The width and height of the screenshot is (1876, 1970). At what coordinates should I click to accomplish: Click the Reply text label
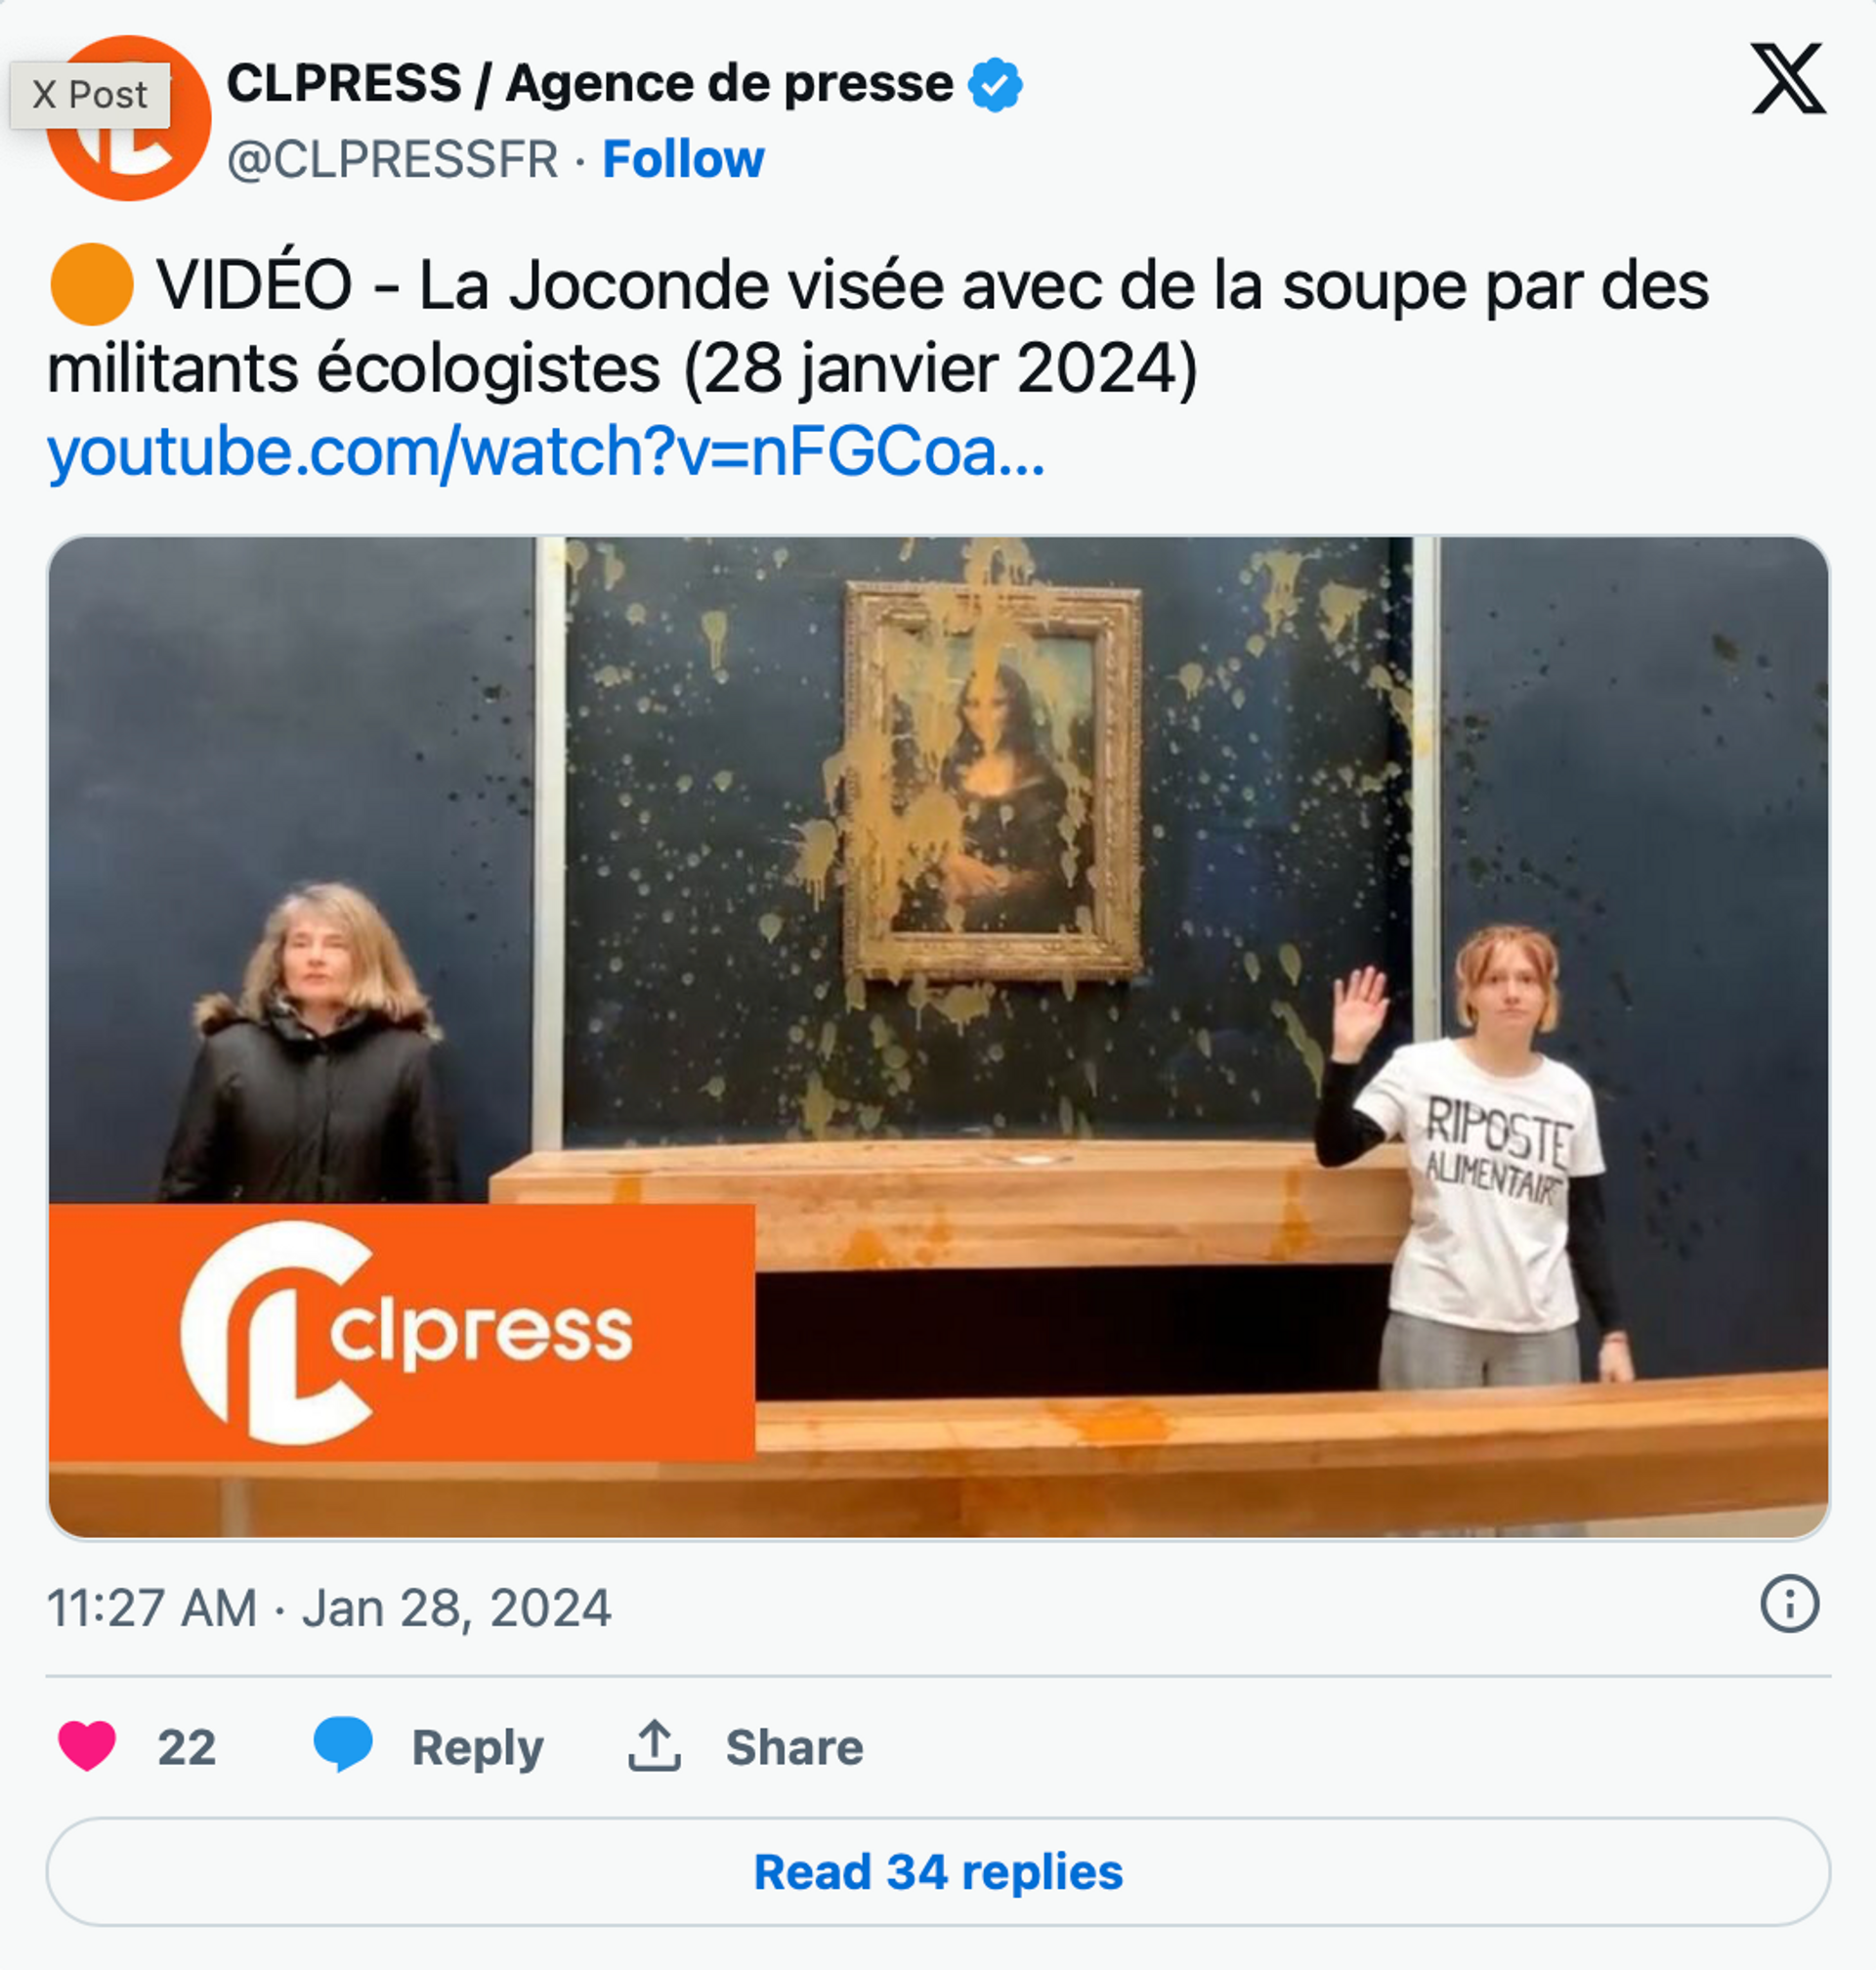pyautogui.click(x=477, y=1747)
